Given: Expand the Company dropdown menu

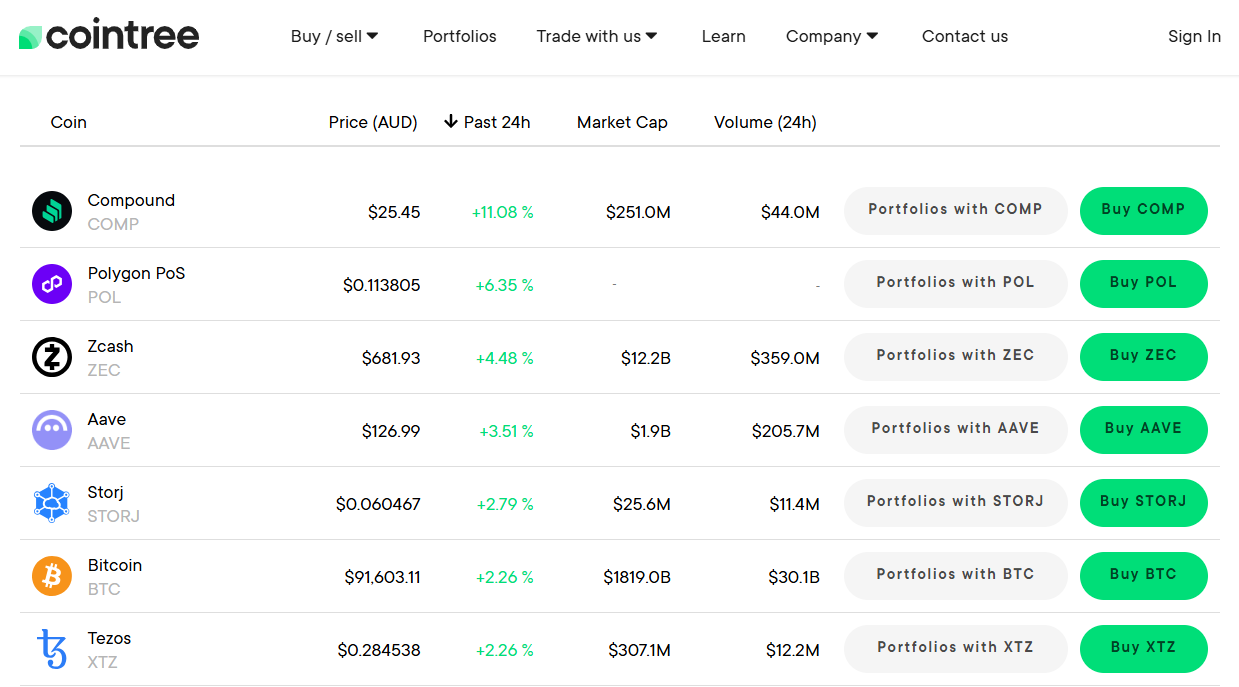Looking at the screenshot, I should pyautogui.click(x=832, y=36).
